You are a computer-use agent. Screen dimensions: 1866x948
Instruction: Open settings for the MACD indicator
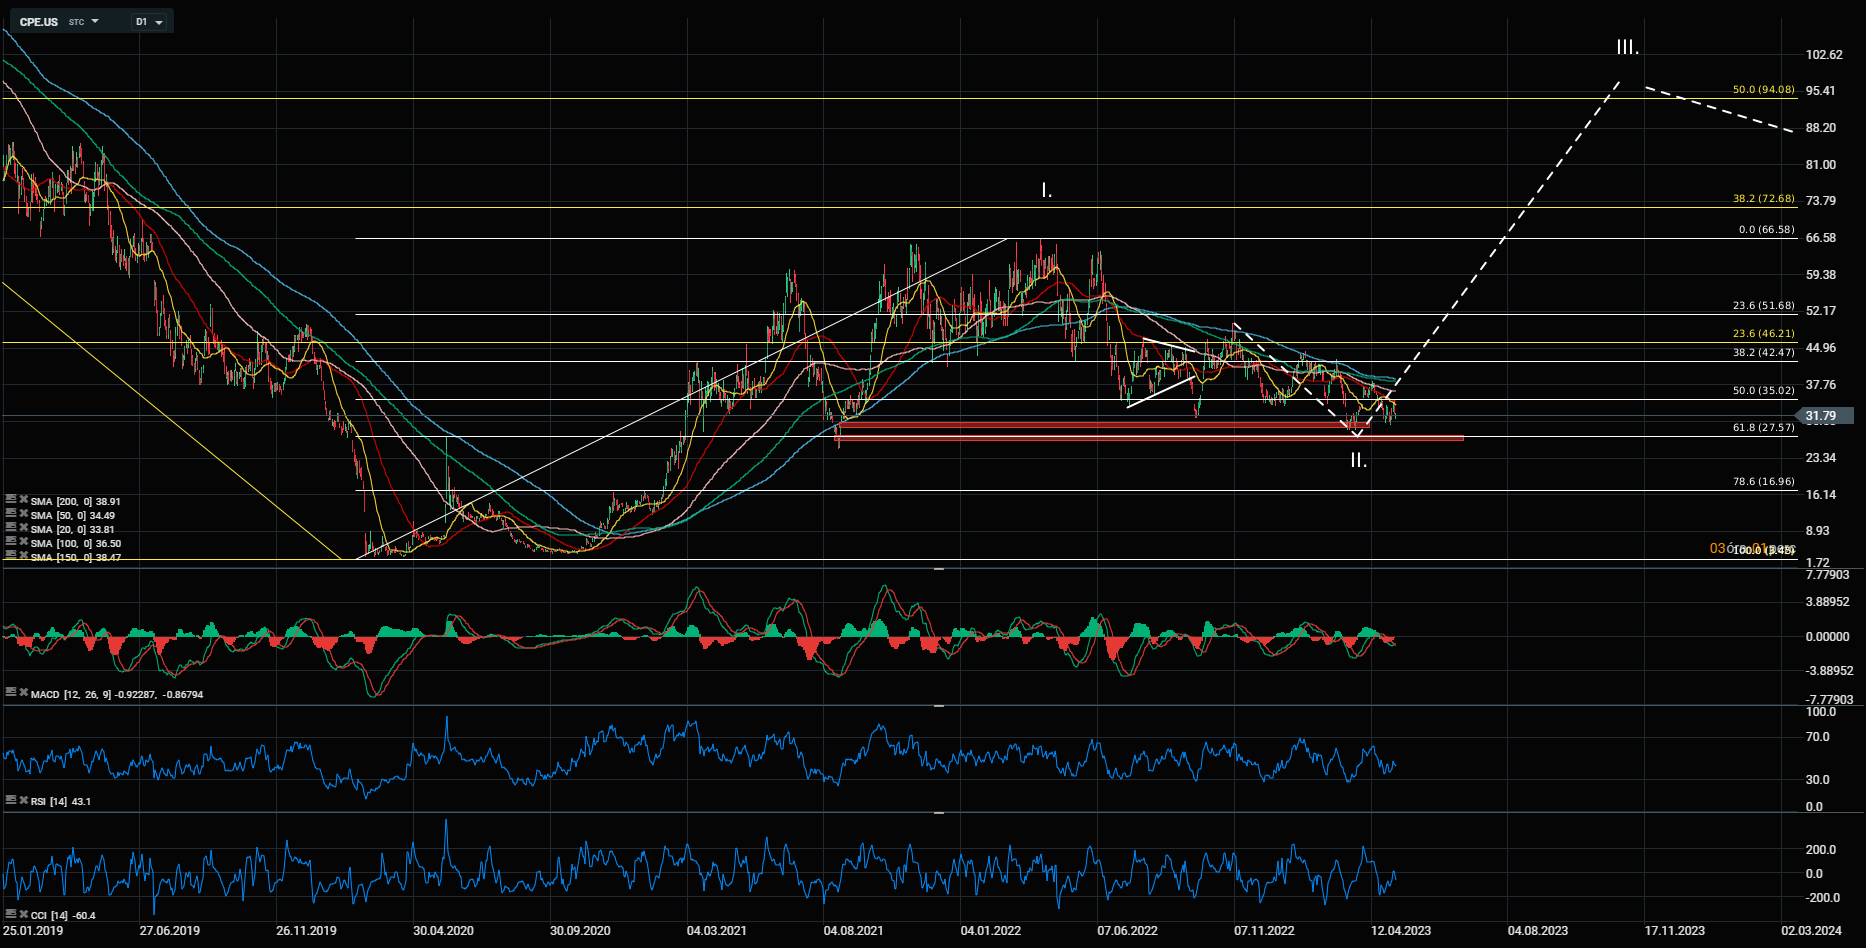click(10, 692)
